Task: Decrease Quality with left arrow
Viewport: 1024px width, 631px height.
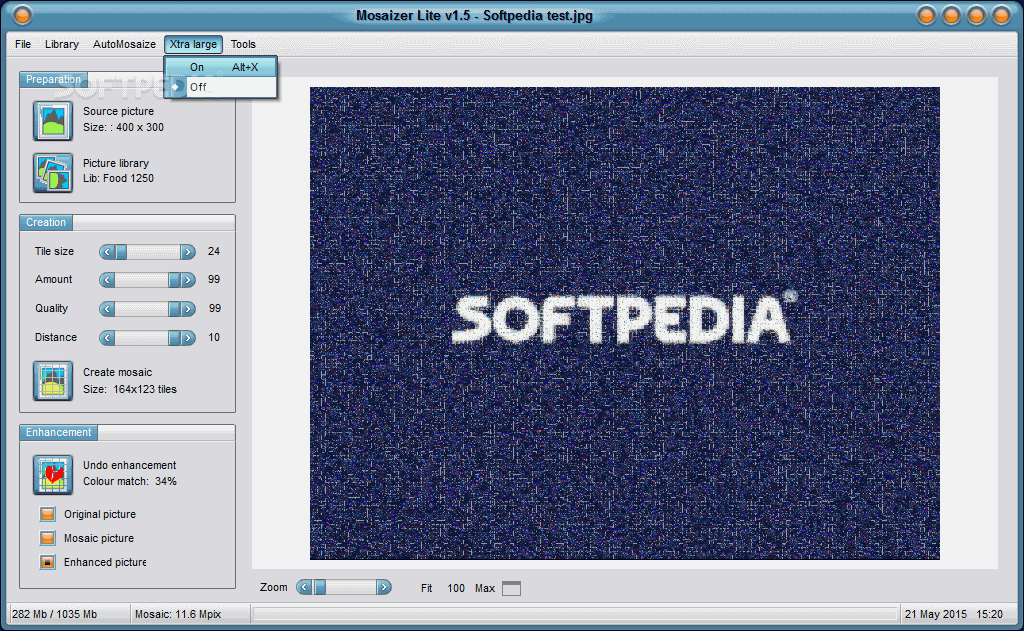Action: (x=107, y=309)
